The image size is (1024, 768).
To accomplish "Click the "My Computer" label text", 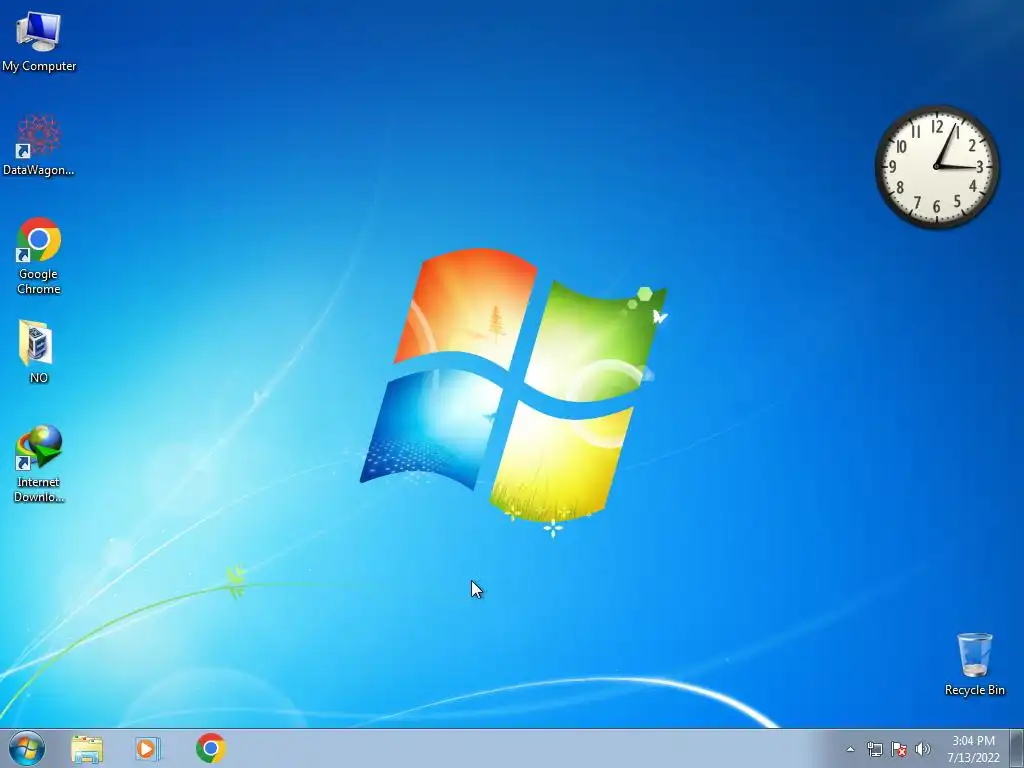I will click(x=39, y=66).
